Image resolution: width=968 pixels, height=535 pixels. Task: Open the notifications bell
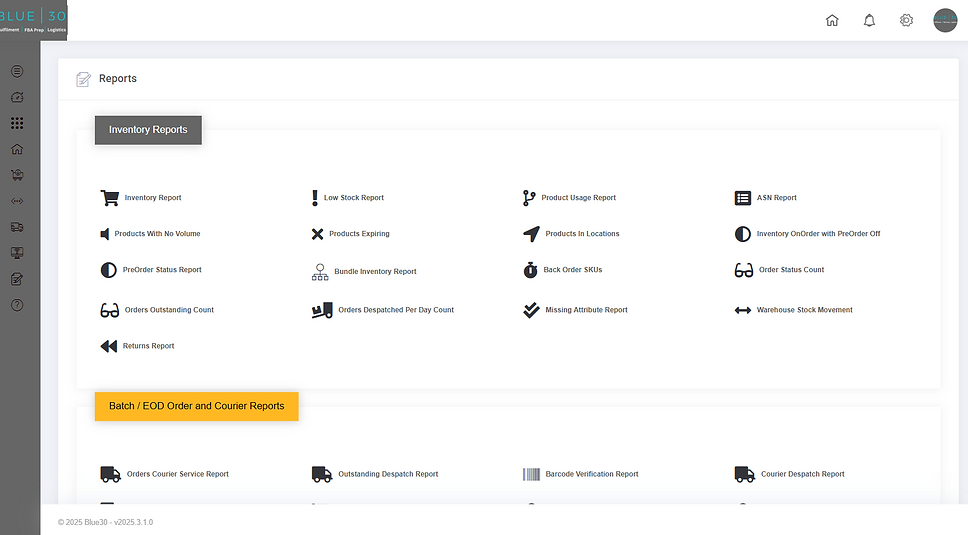[x=869, y=20]
